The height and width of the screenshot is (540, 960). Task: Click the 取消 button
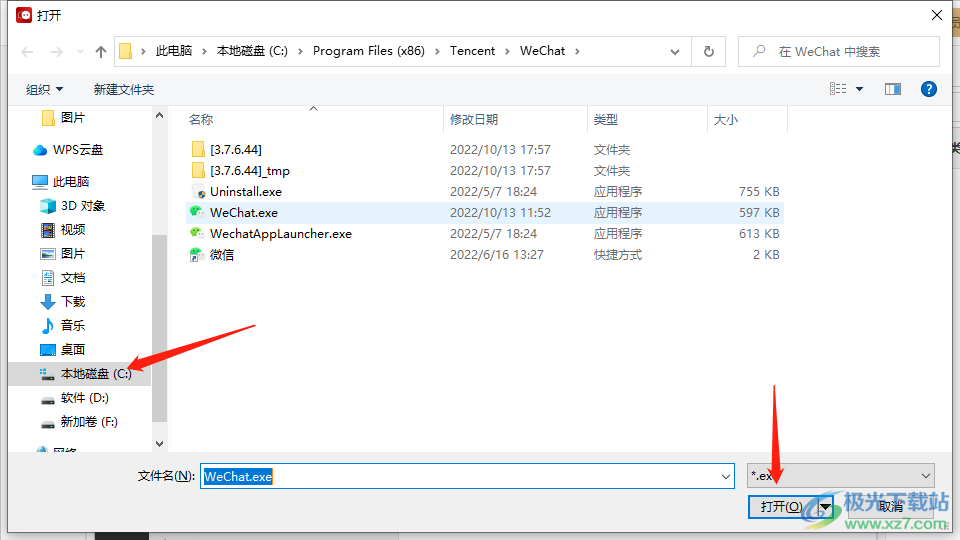pyautogui.click(x=891, y=507)
